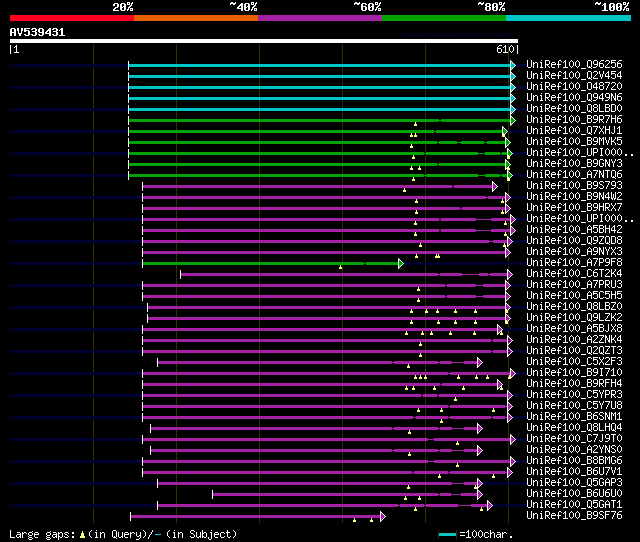Select the UniRef100_C5YPR3 label
Screen dimensions: 640x542
[x=574, y=395]
